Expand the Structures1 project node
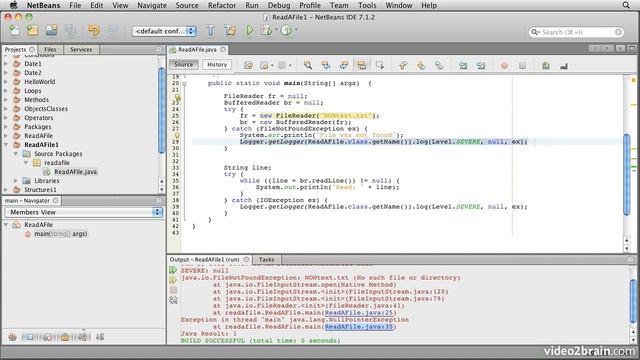The image size is (640, 360). tap(6, 189)
